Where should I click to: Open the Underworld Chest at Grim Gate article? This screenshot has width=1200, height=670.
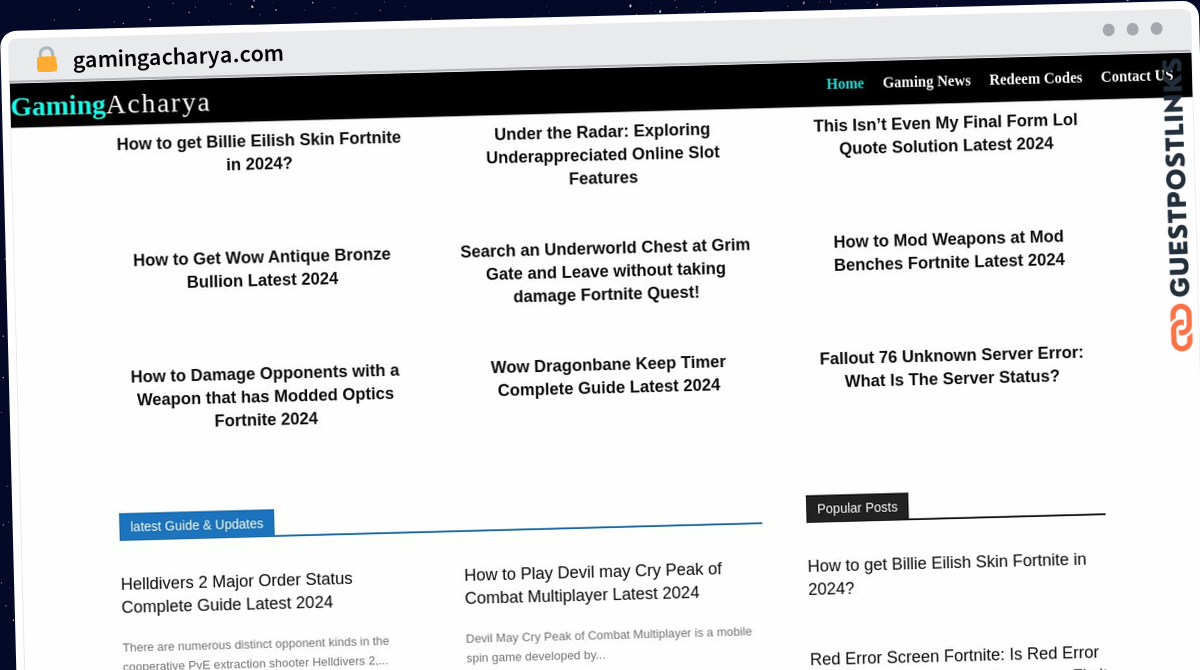pos(605,270)
